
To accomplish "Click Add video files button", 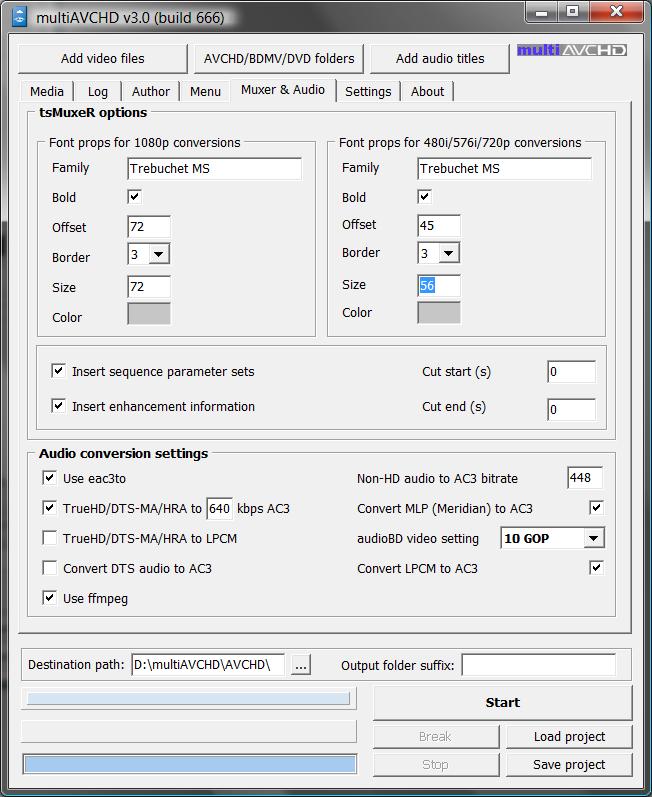I will pos(103,59).
